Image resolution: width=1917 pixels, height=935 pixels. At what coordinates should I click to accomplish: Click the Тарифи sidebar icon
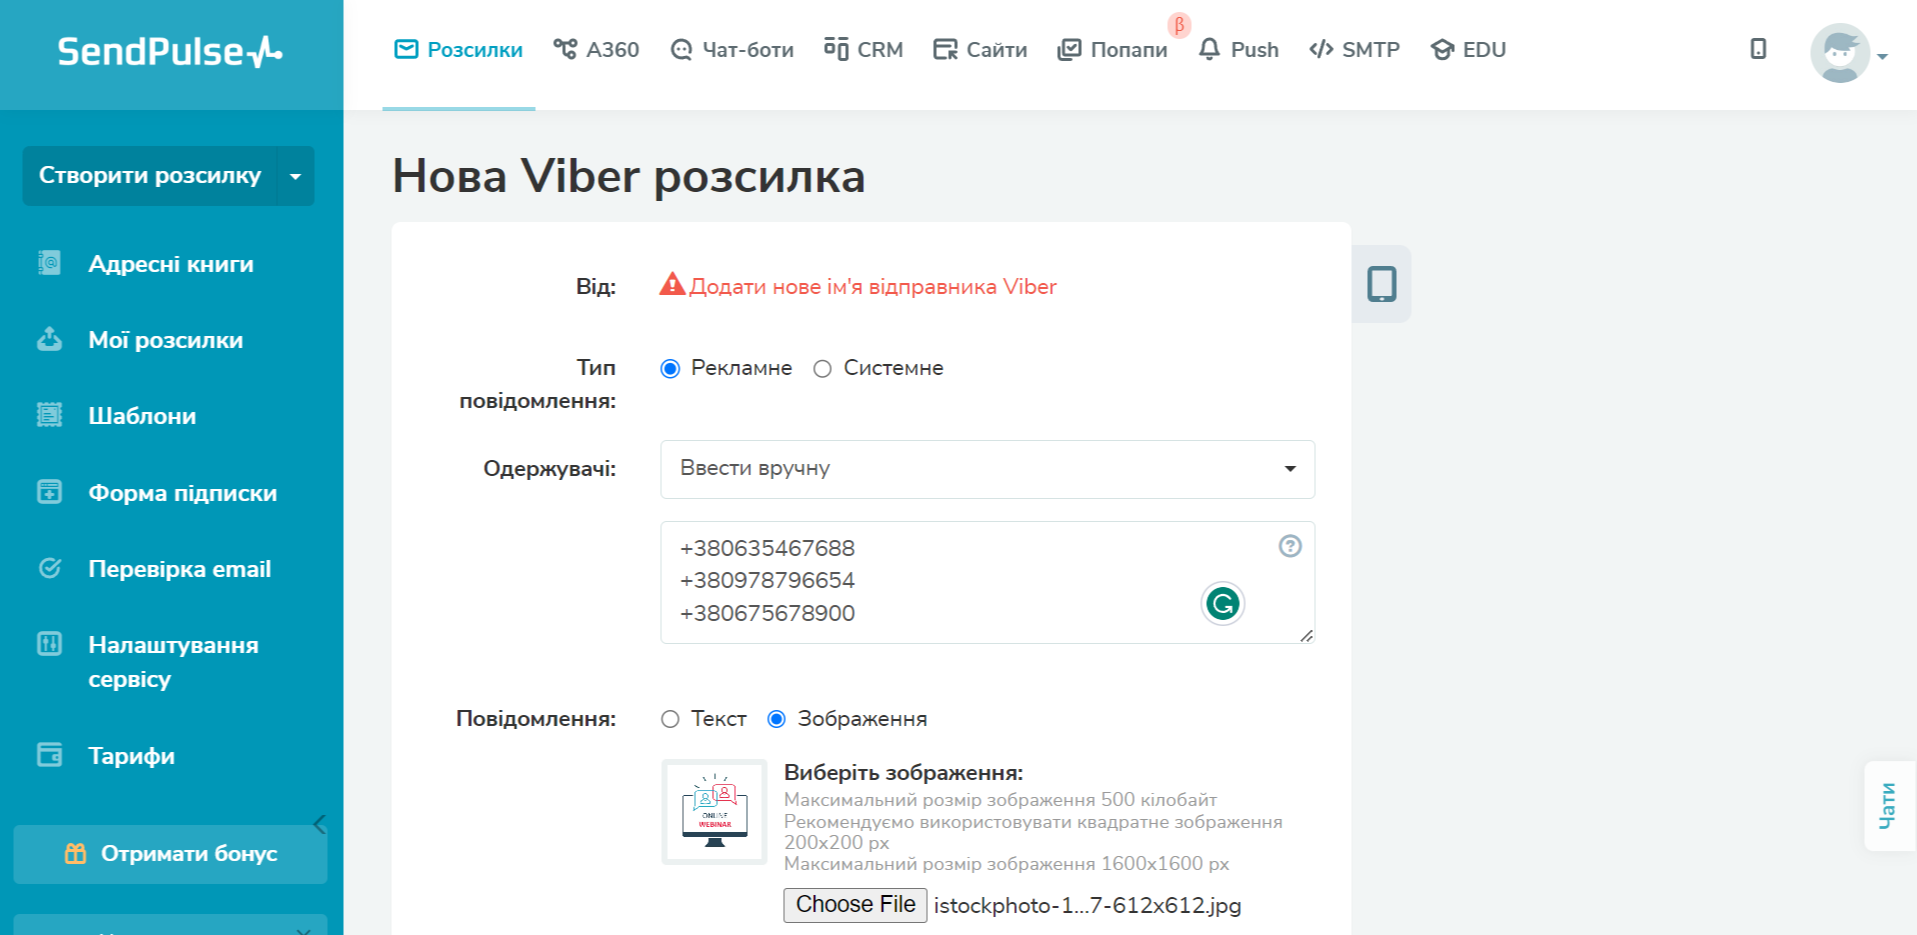pos(49,755)
